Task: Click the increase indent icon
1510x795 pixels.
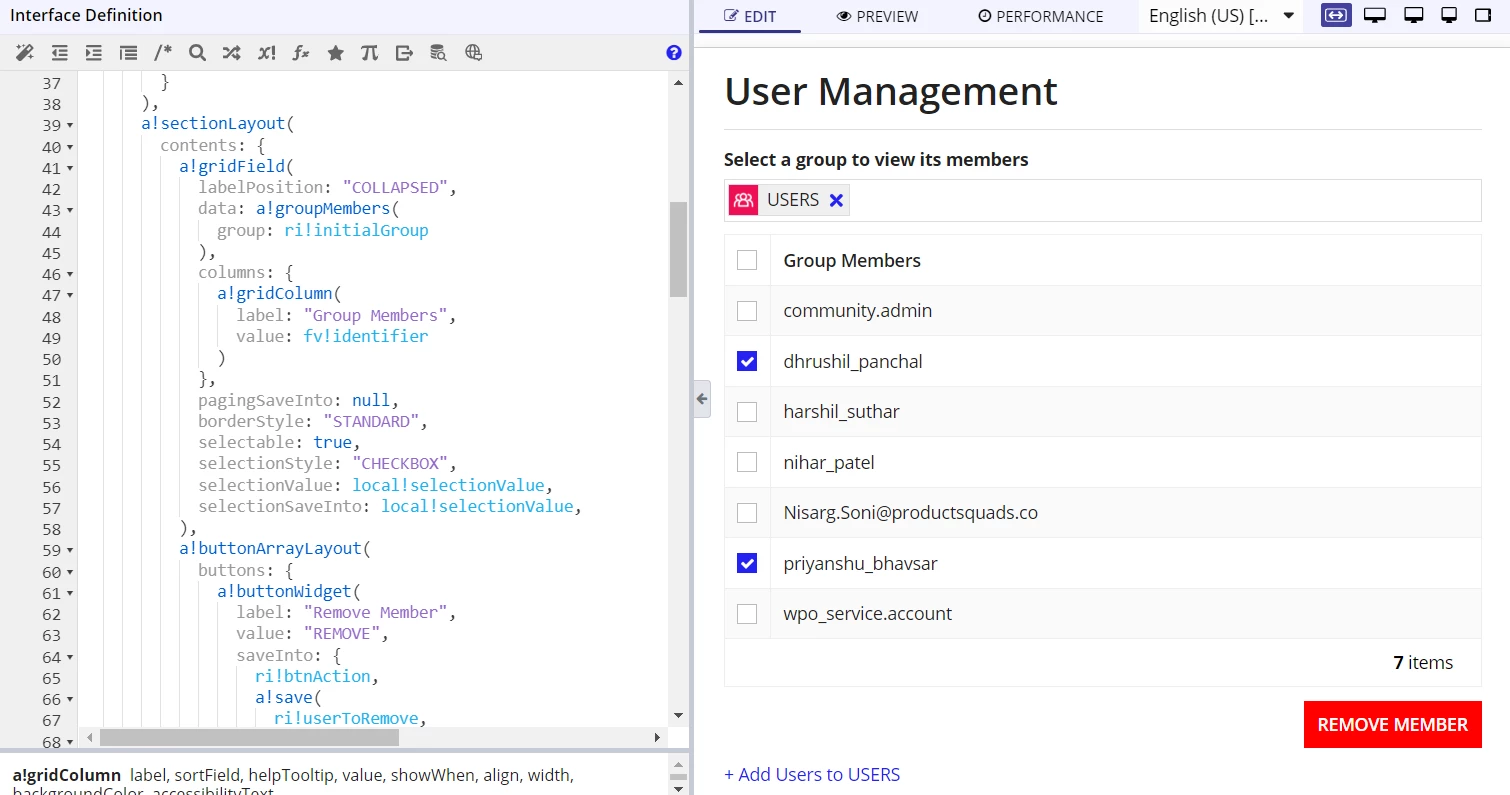Action: tap(94, 53)
